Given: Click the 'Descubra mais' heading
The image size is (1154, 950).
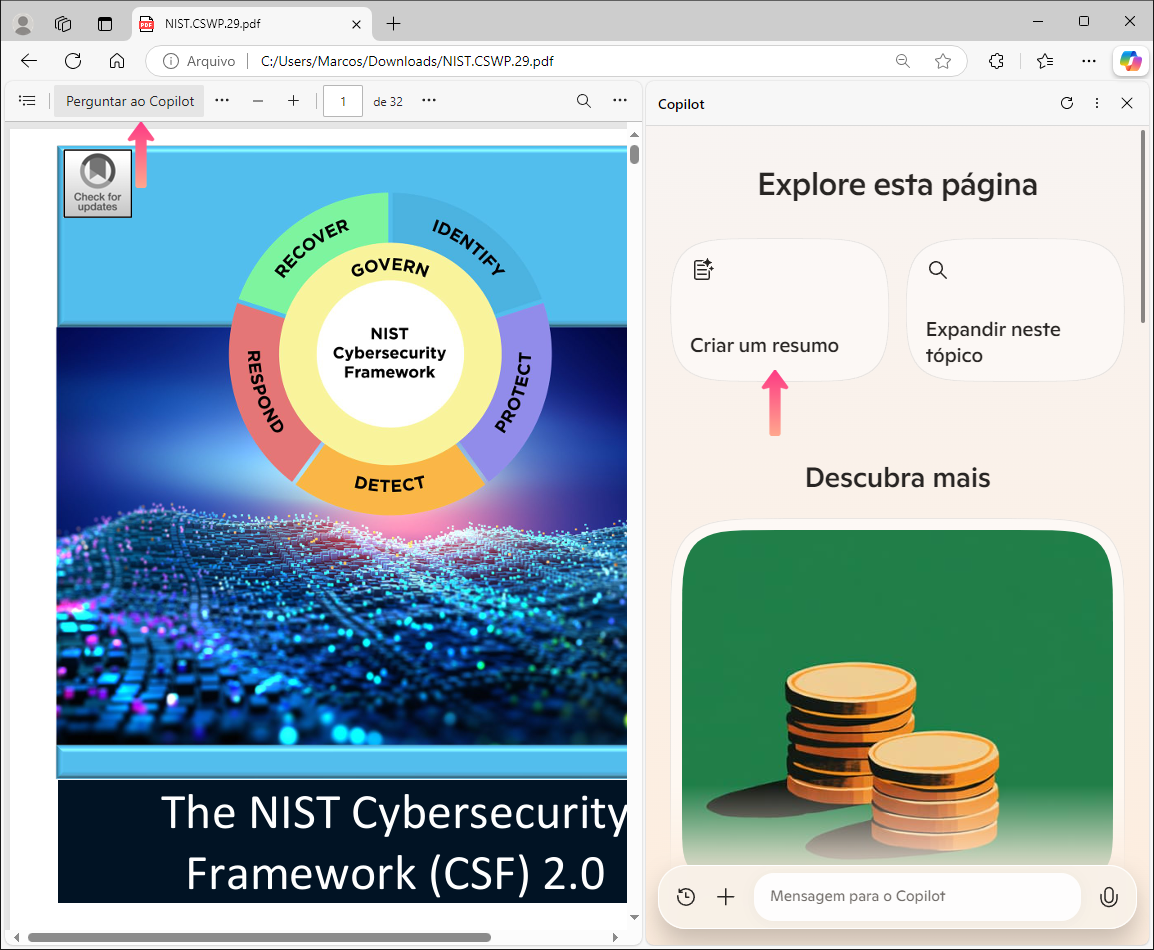Looking at the screenshot, I should [897, 478].
